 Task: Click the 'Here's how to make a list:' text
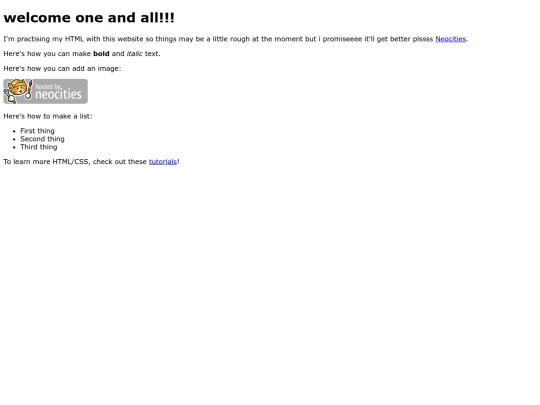[48, 116]
